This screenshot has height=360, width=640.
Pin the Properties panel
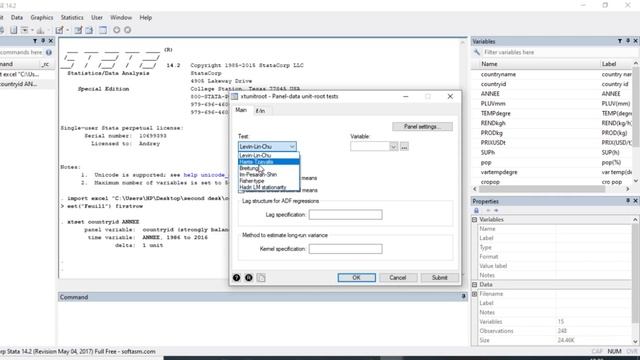[628, 201]
